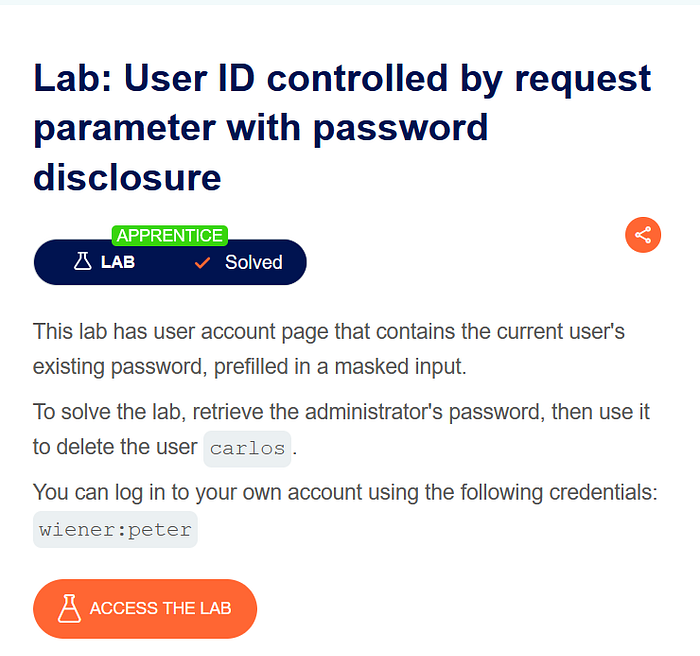Click the orange checkmark next to Solved
Viewport: 700px width, 656px height.
point(203,263)
